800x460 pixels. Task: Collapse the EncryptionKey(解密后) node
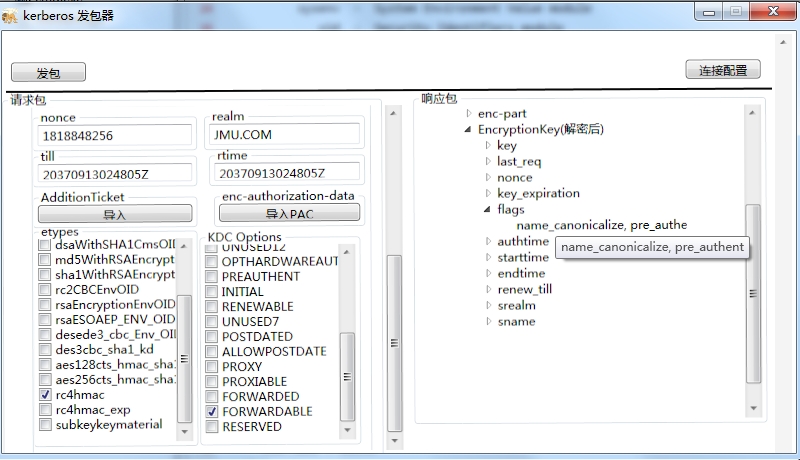click(x=468, y=129)
